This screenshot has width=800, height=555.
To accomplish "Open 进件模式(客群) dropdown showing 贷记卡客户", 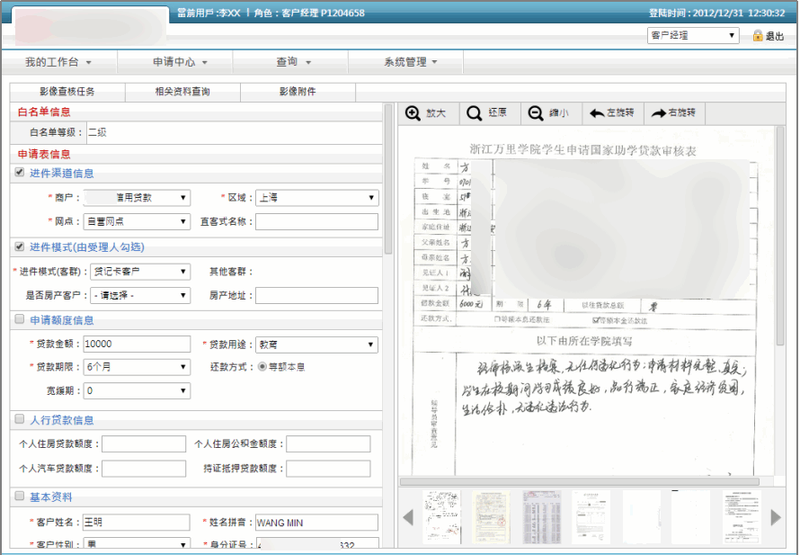I will tap(140, 271).
